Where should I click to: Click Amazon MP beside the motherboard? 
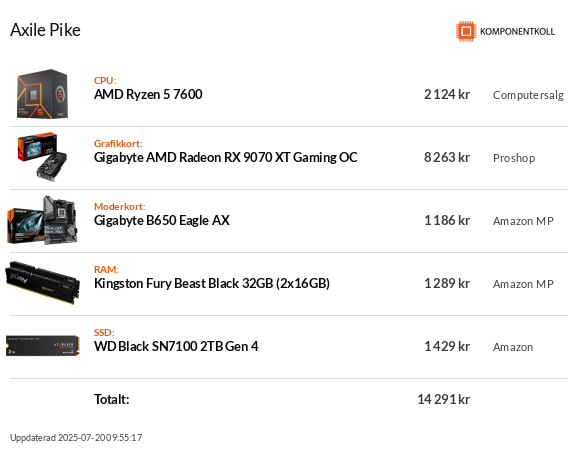pyautogui.click(x=523, y=221)
